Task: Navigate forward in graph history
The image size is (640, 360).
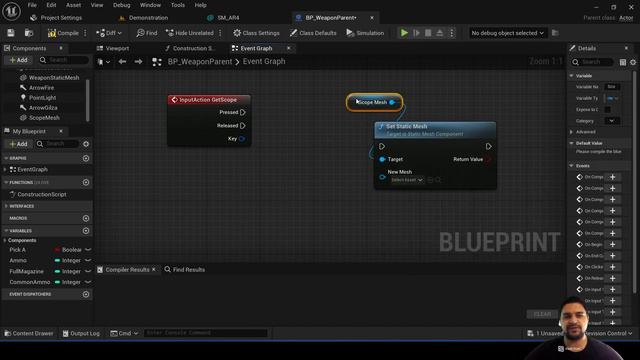Action: coord(138,62)
